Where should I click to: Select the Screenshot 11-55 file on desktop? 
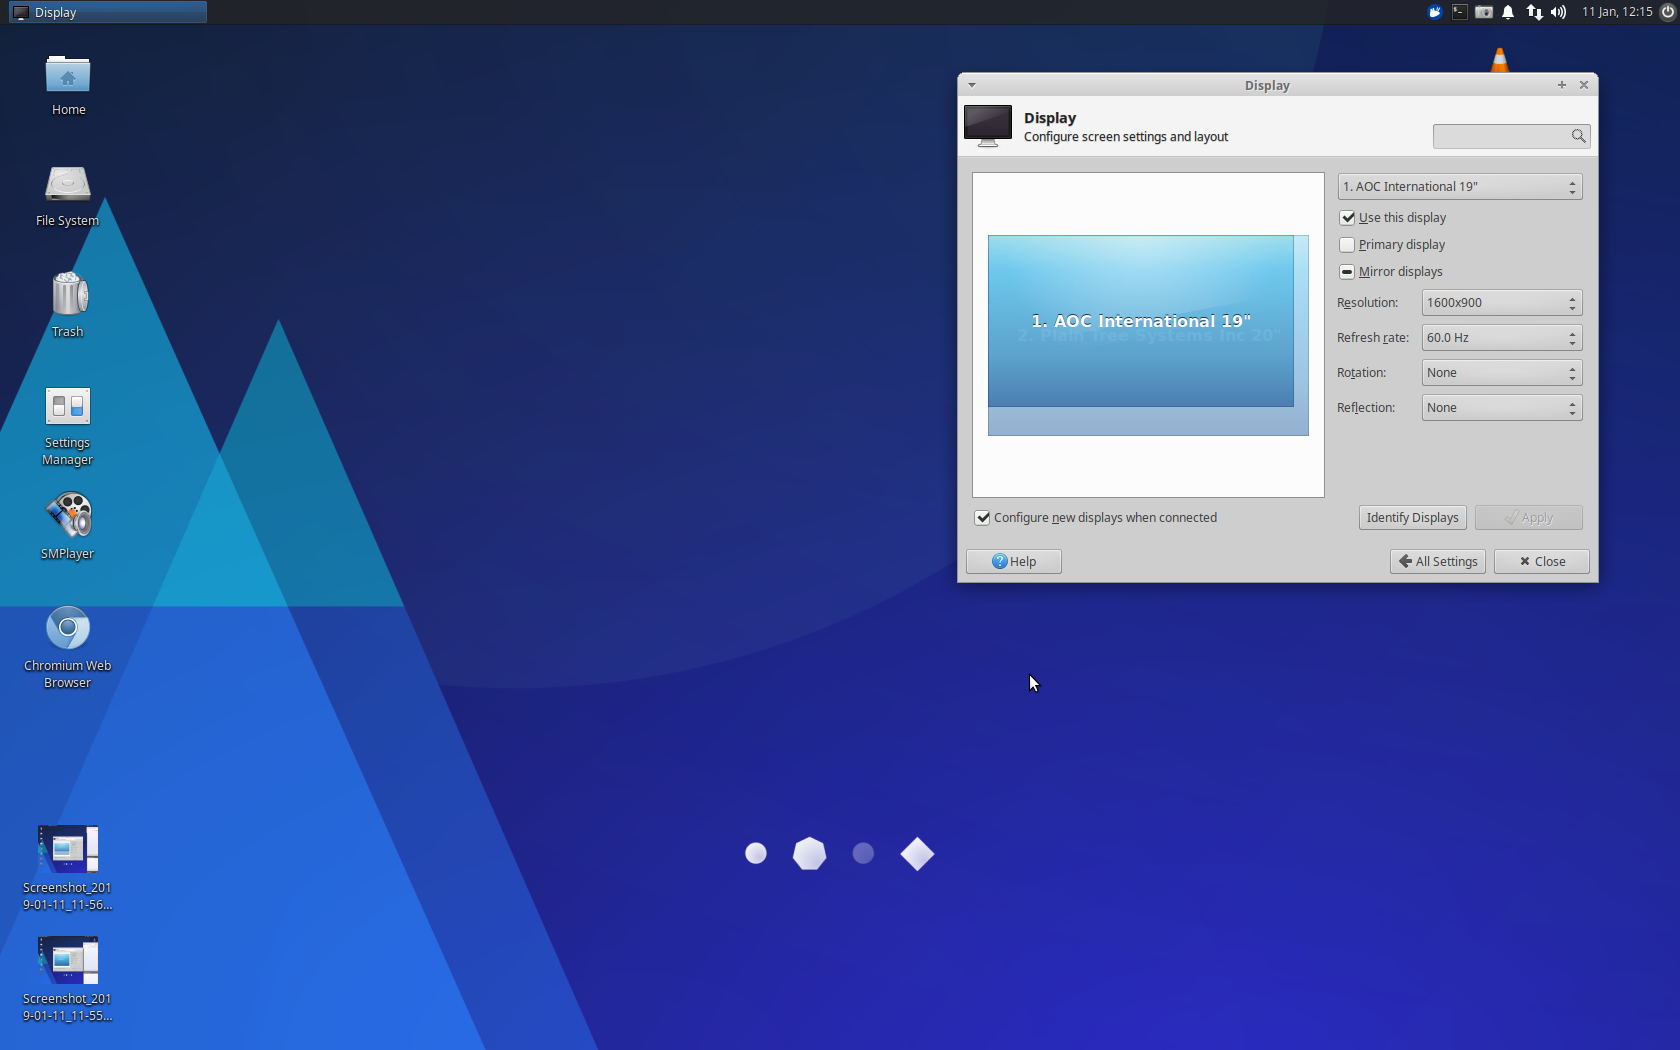coord(68,960)
